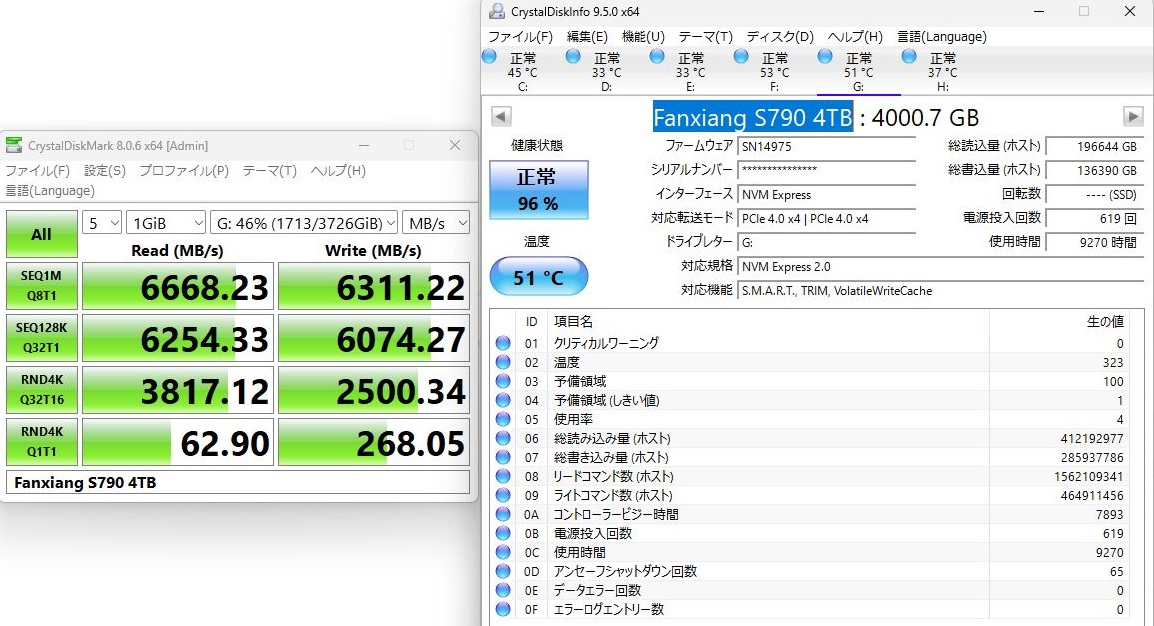
Task: Click the ファームウェア field SN14975
Action: pos(826,146)
